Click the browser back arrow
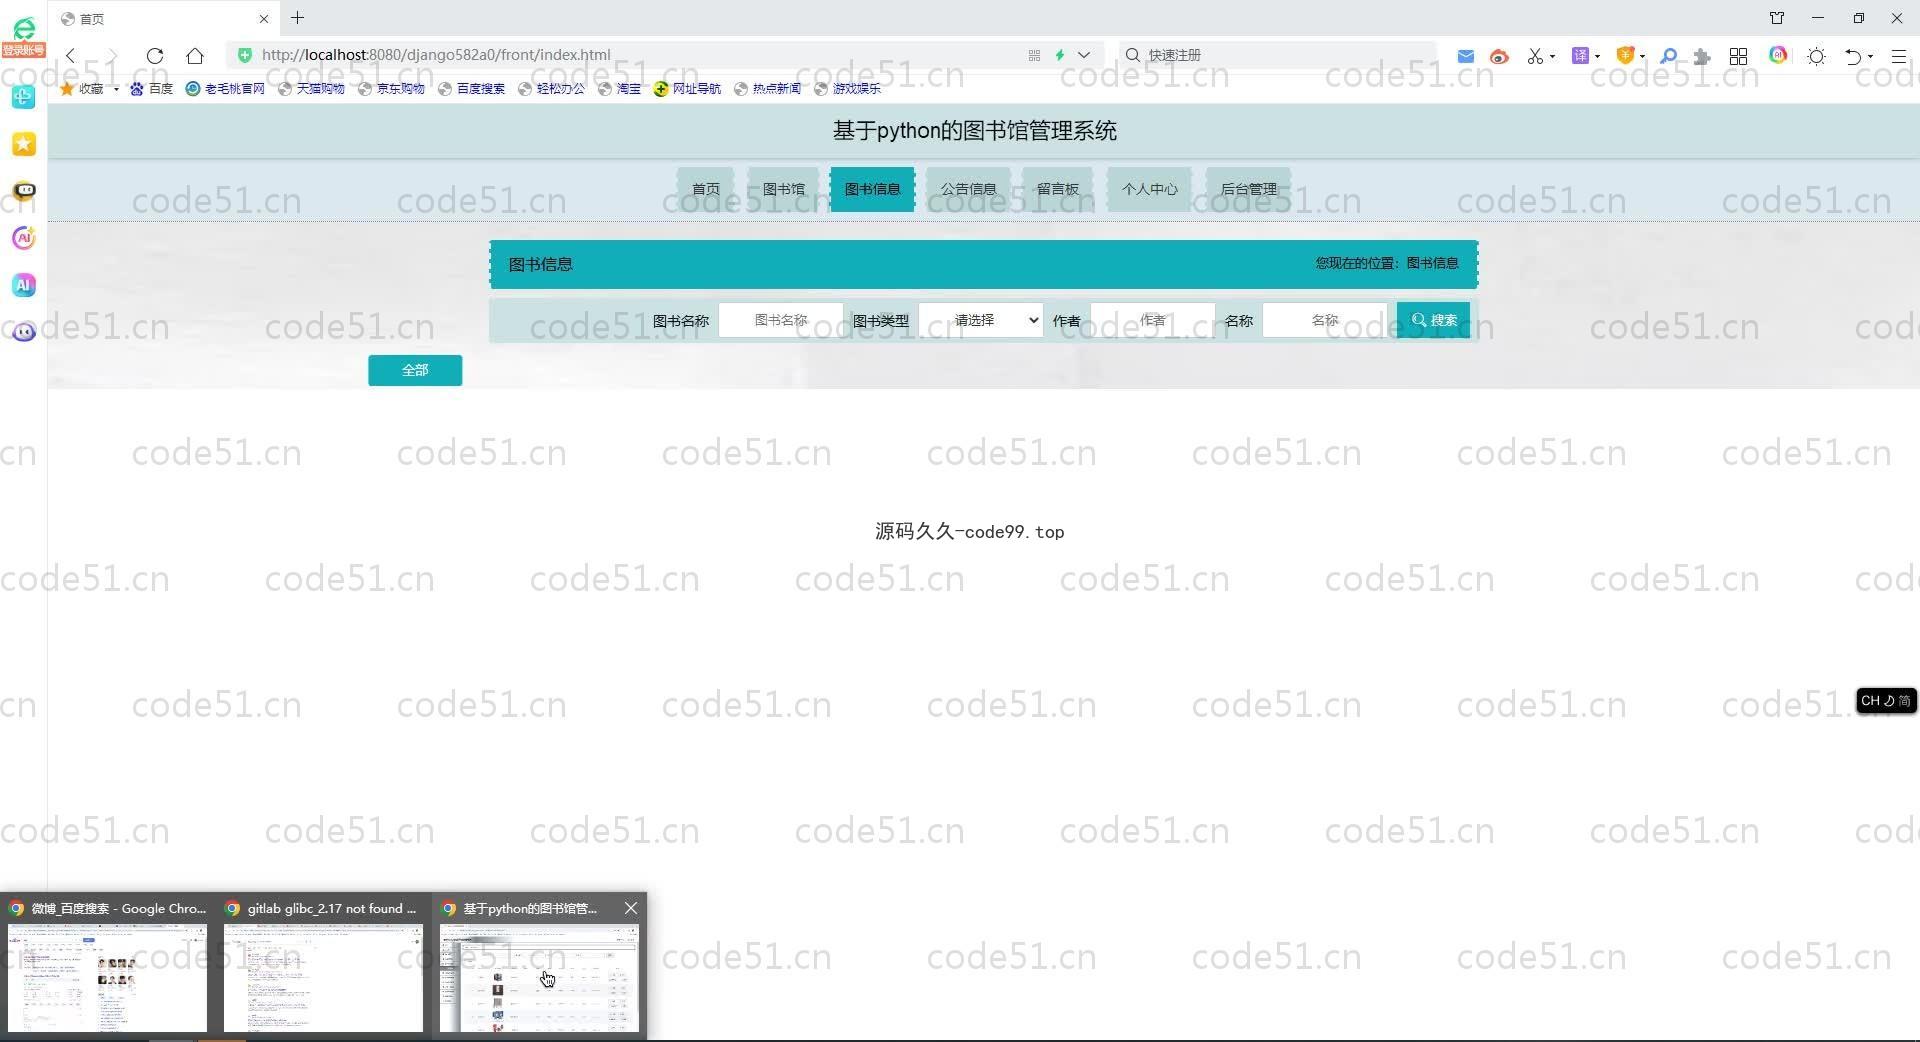 71,55
